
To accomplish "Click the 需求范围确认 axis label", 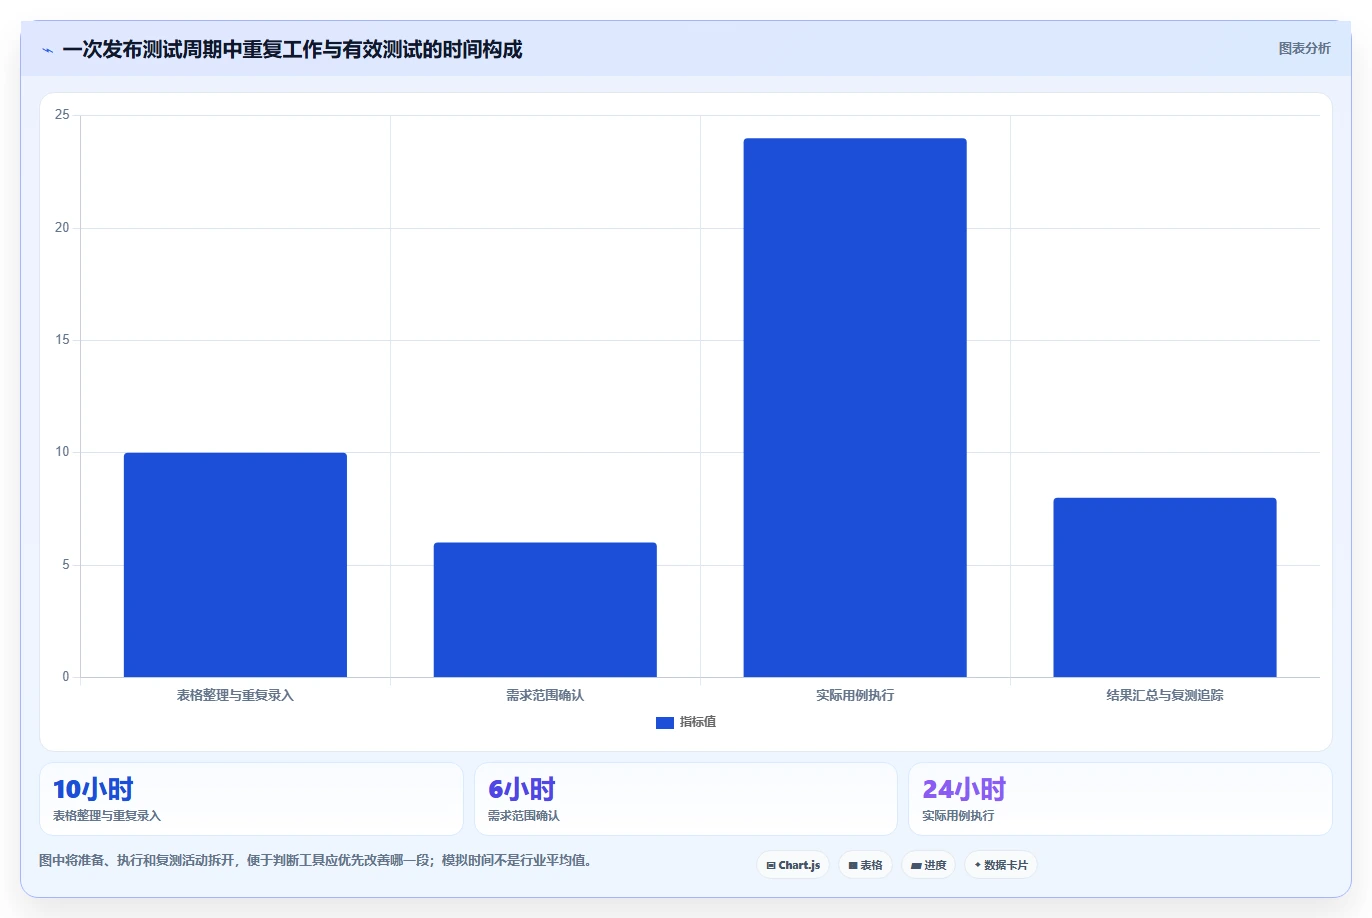I will pos(545,695).
